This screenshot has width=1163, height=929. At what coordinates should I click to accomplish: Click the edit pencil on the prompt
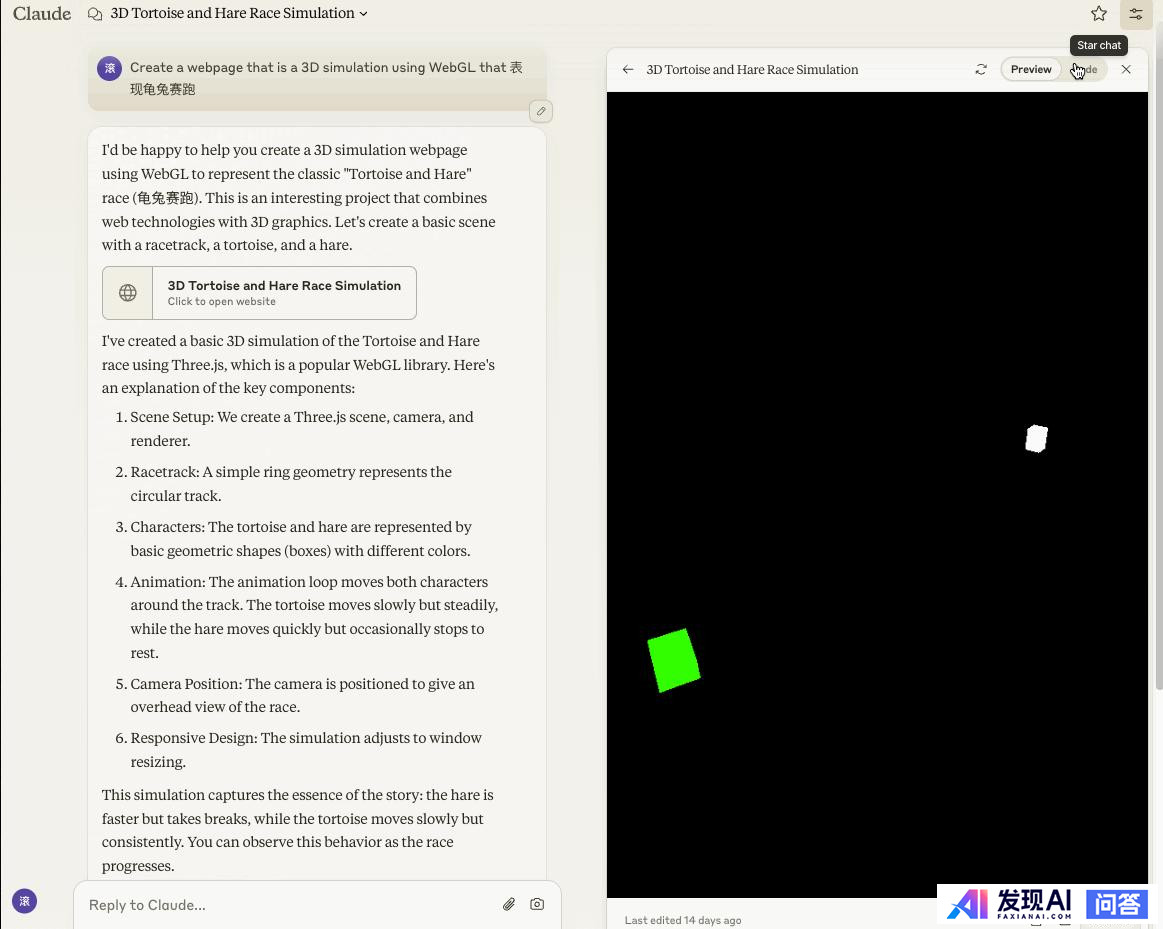click(x=541, y=111)
